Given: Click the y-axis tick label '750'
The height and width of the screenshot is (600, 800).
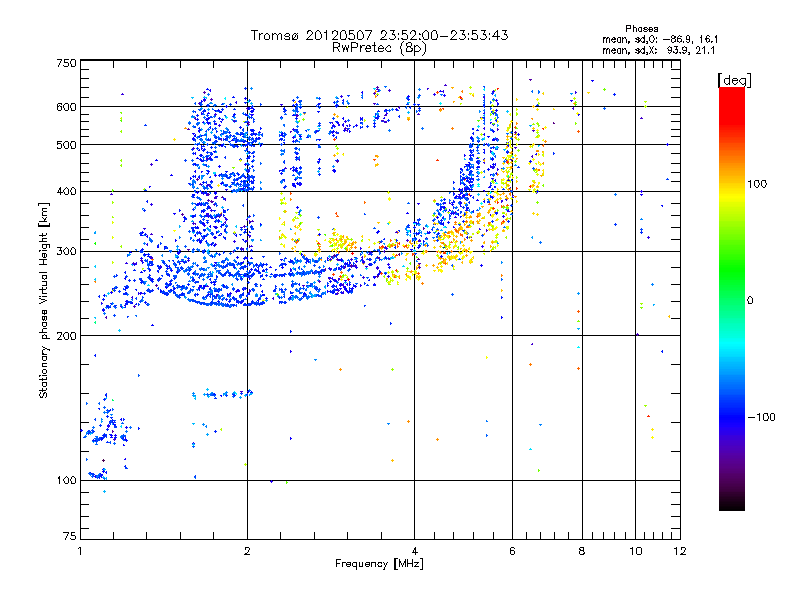Looking at the screenshot, I should tap(66, 63).
